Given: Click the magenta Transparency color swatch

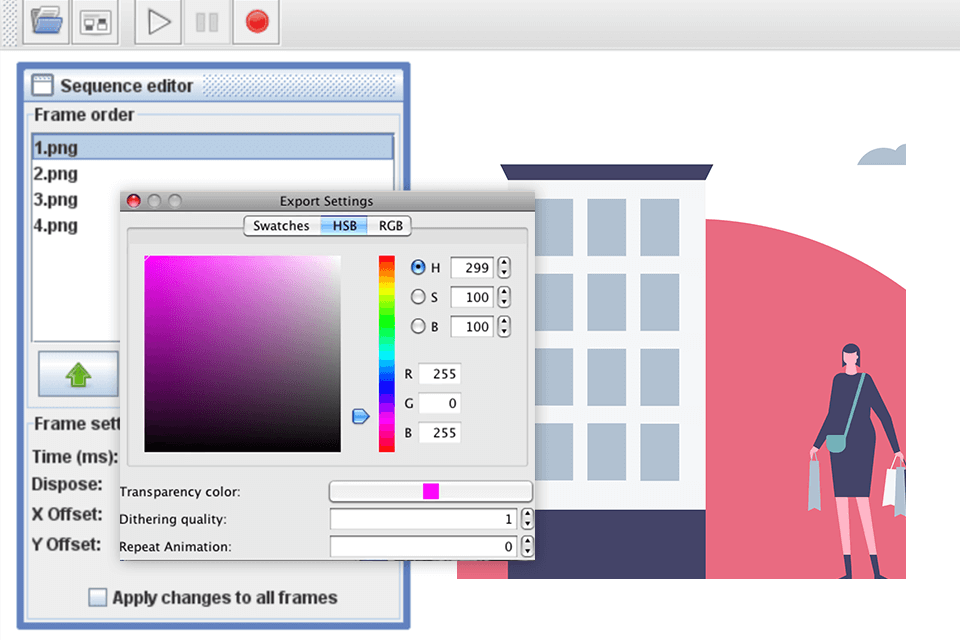Looking at the screenshot, I should (430, 490).
